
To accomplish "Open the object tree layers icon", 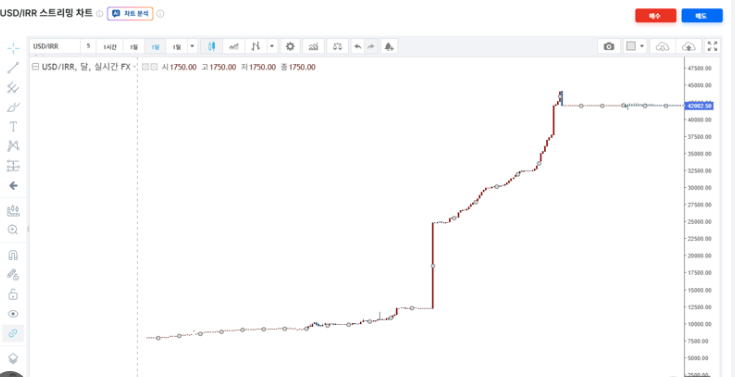I will click(x=13, y=359).
